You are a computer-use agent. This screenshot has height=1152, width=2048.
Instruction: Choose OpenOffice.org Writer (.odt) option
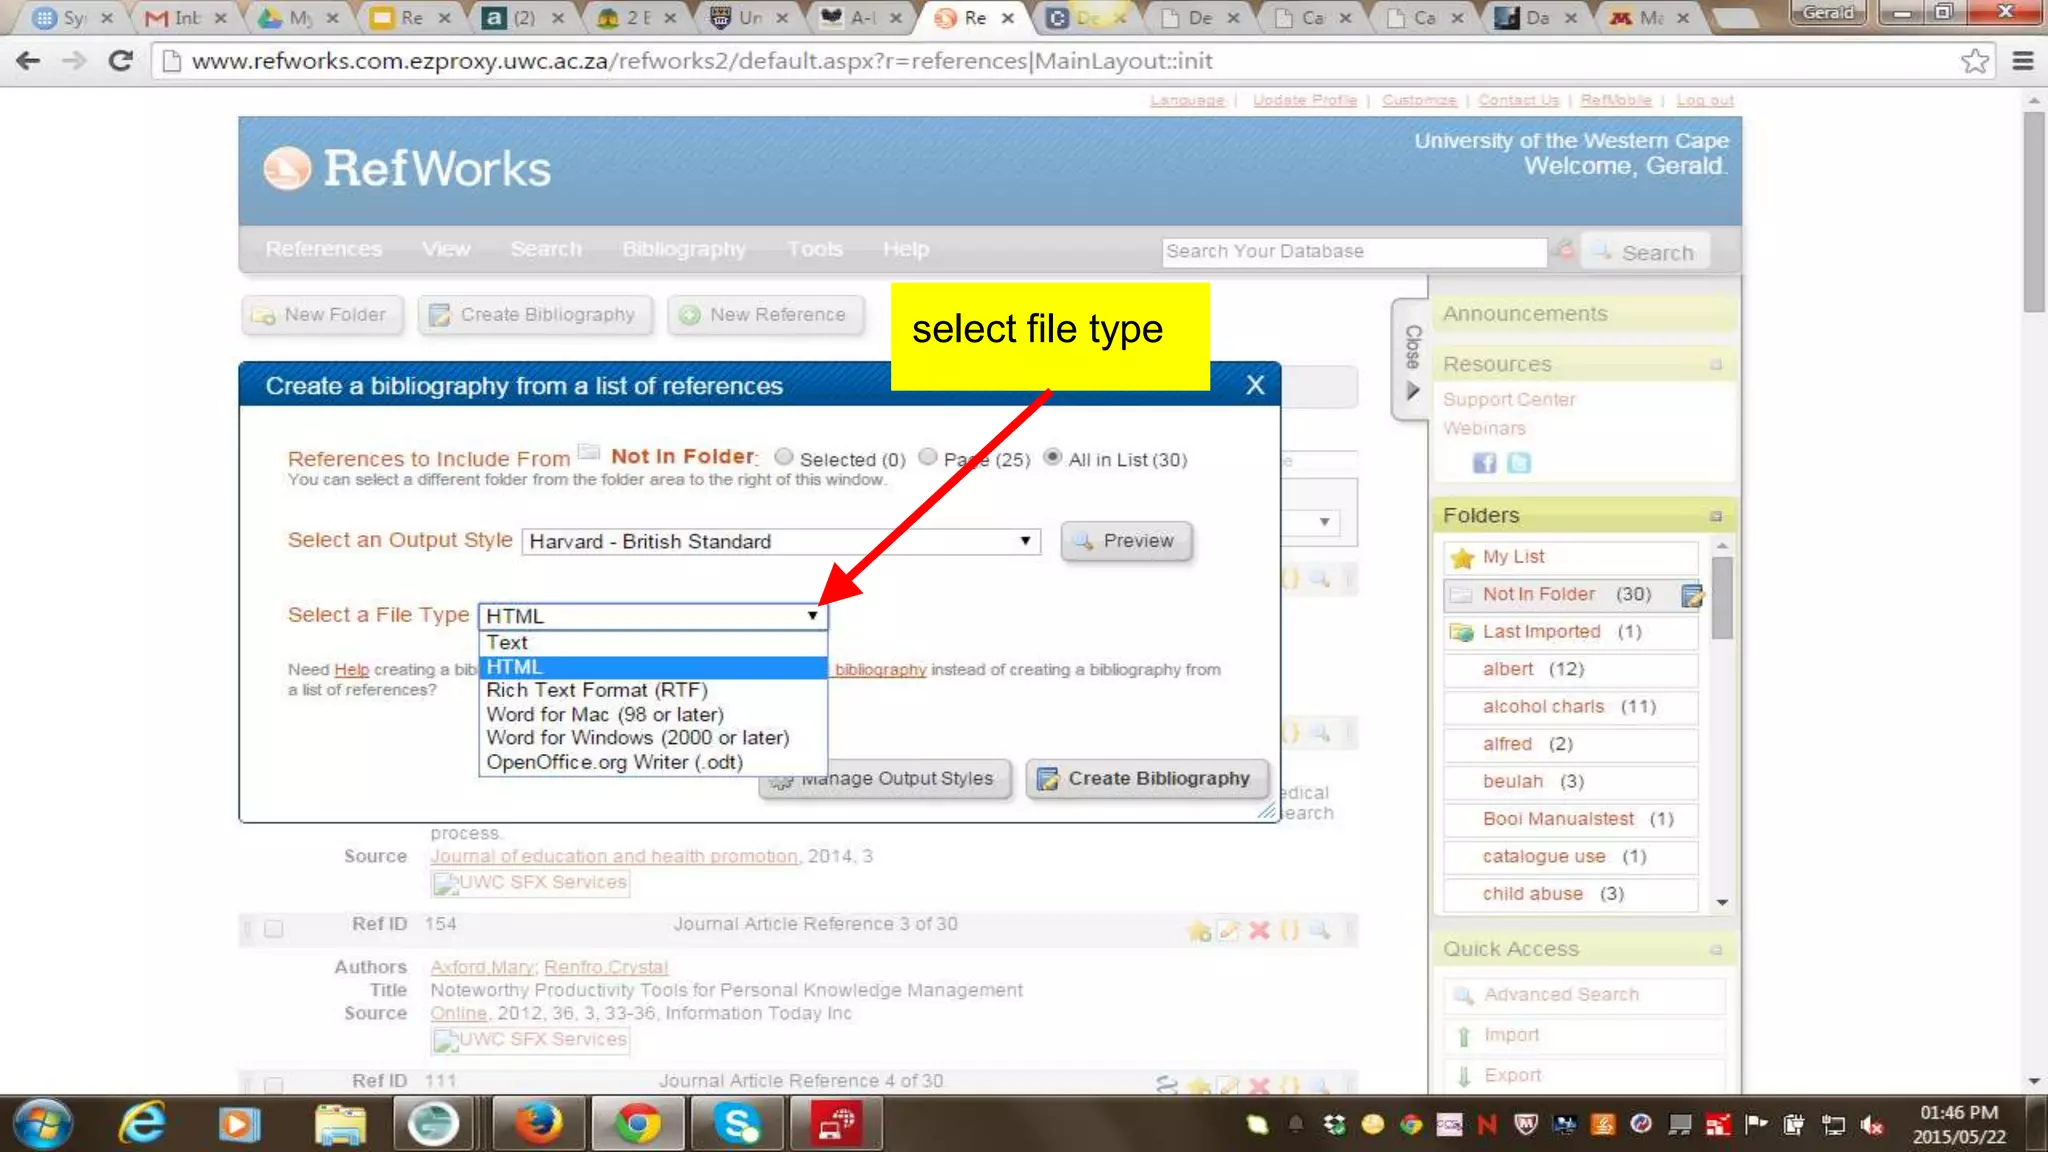click(653, 762)
